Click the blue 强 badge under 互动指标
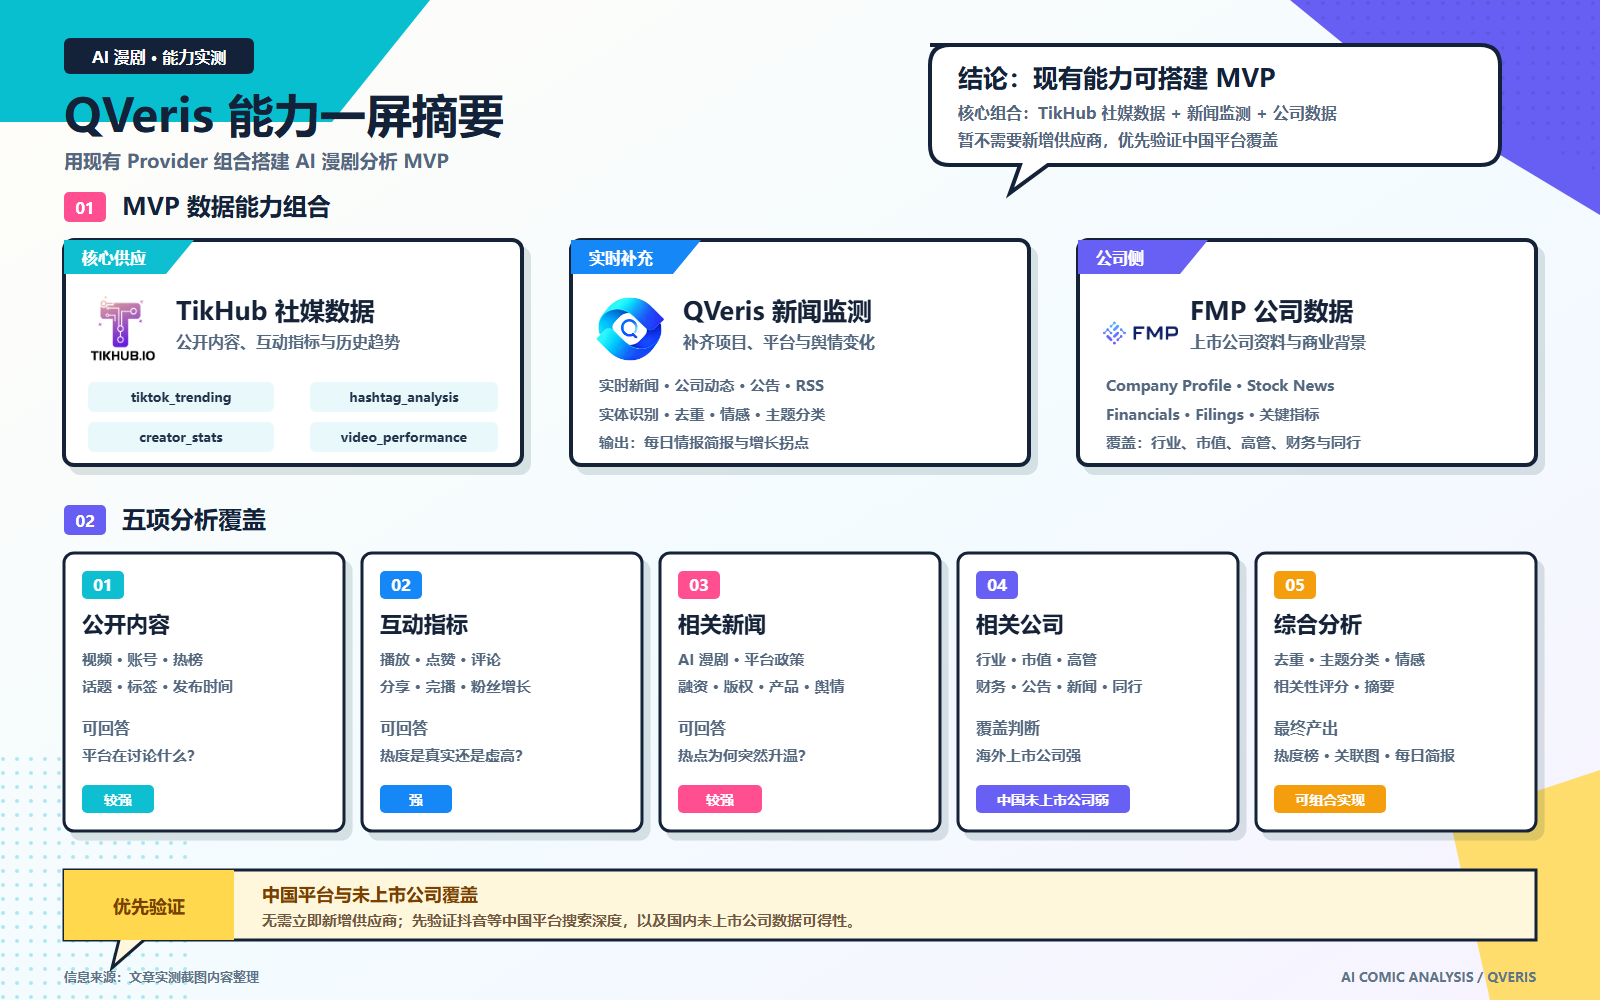 pos(416,799)
